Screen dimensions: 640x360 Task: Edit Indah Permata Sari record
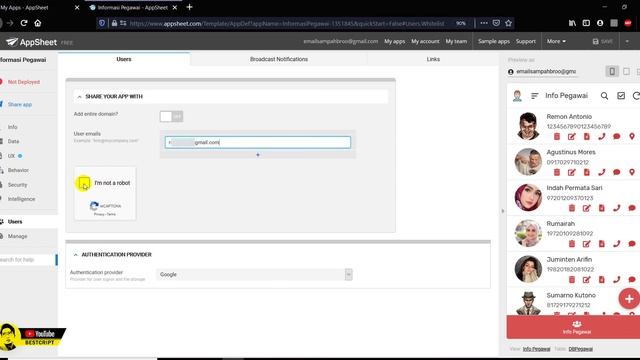587,208
